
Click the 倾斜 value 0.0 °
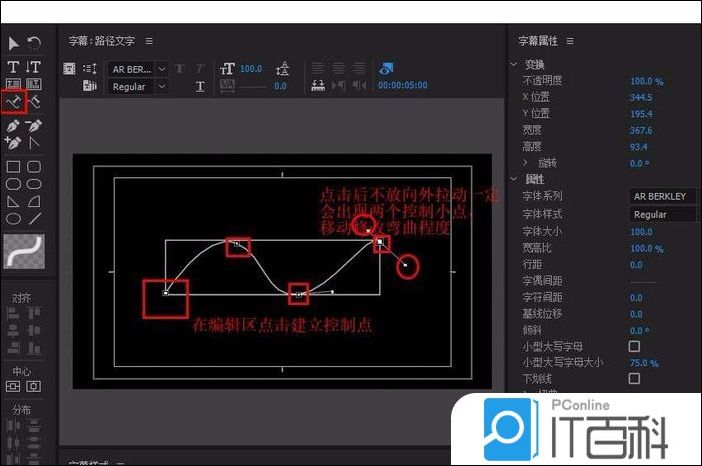[x=639, y=330]
